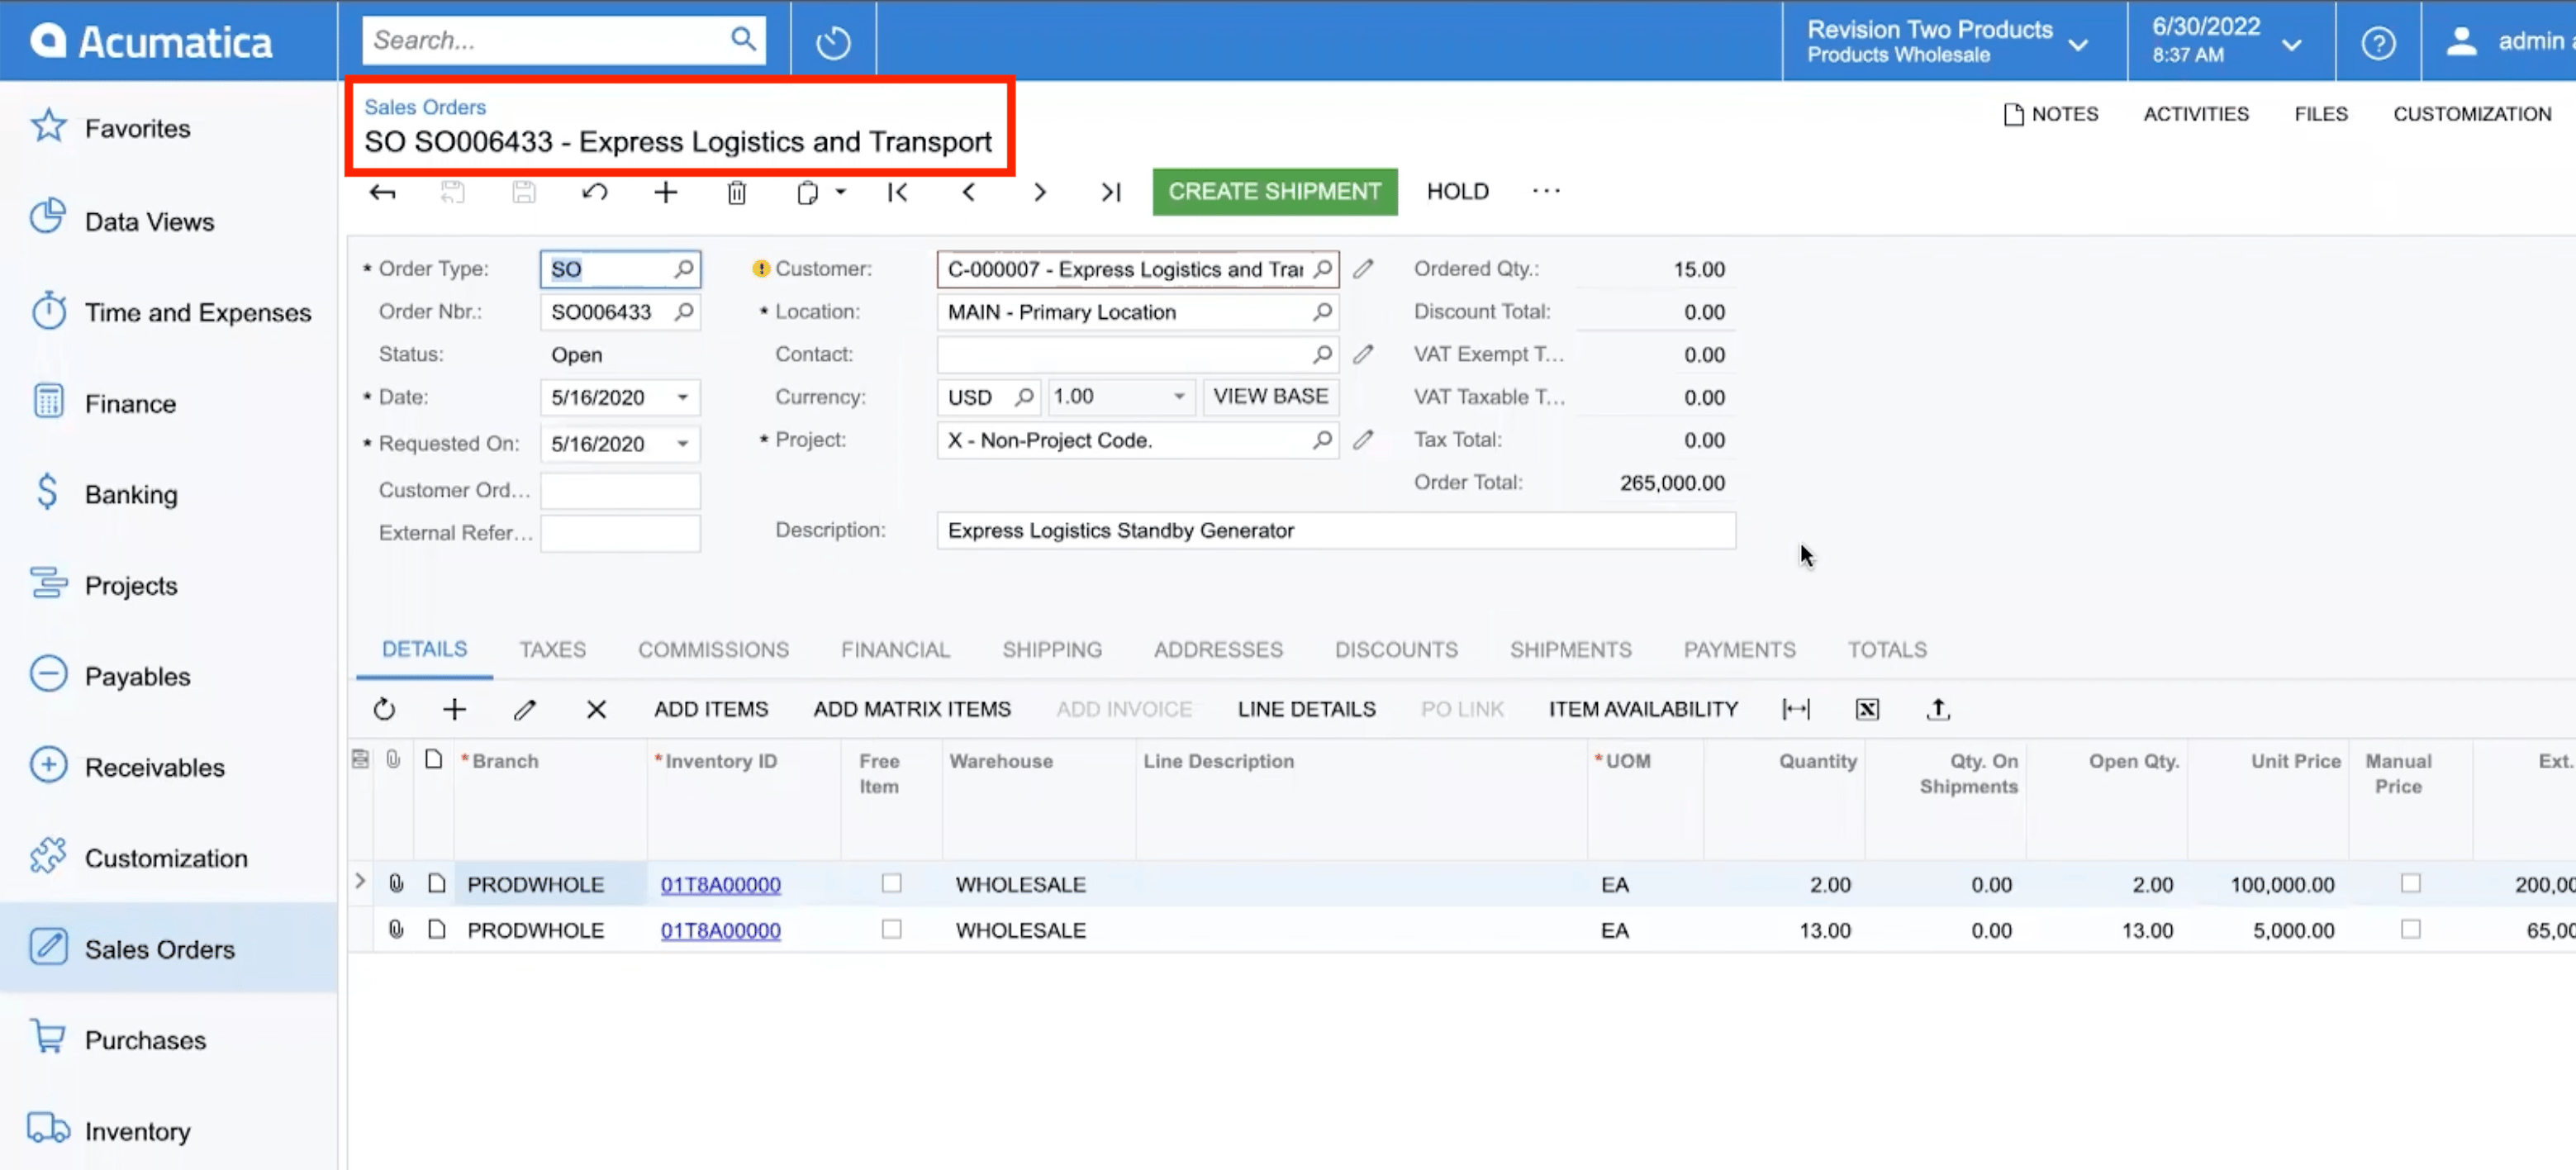The image size is (2576, 1170).
Task: Expand the first detail row arrow
Action: click(x=360, y=882)
